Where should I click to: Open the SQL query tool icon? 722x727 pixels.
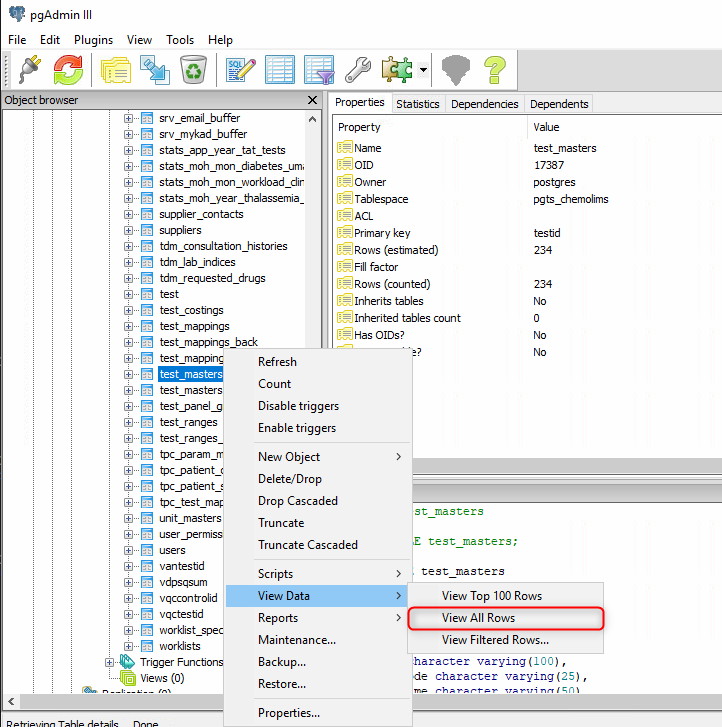pos(240,70)
